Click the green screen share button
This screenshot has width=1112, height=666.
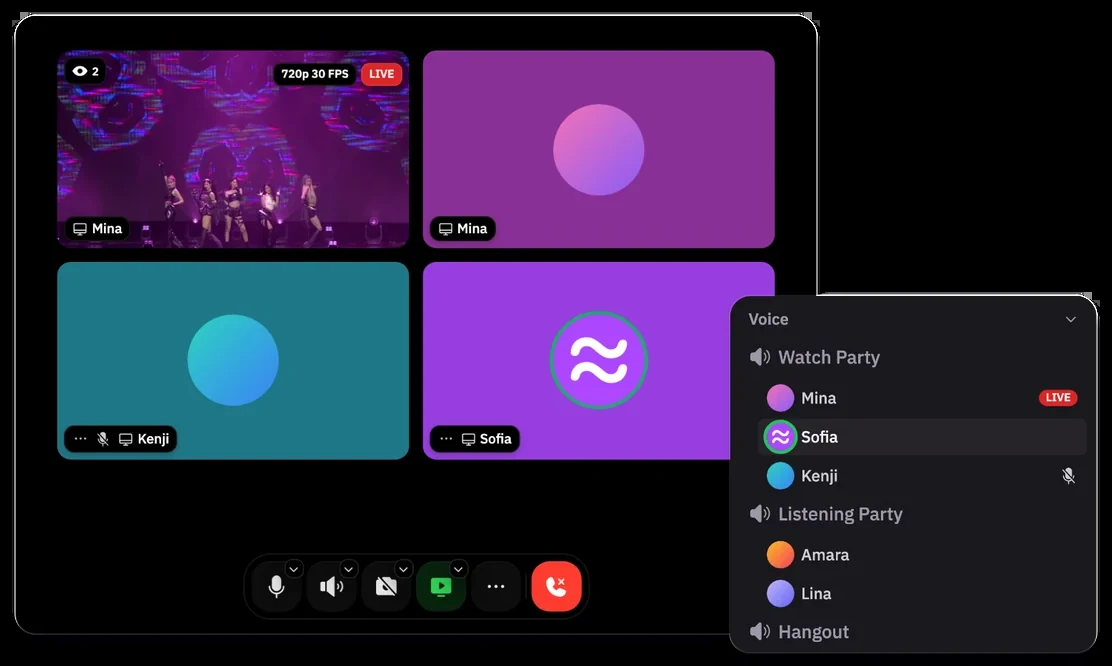coord(441,587)
